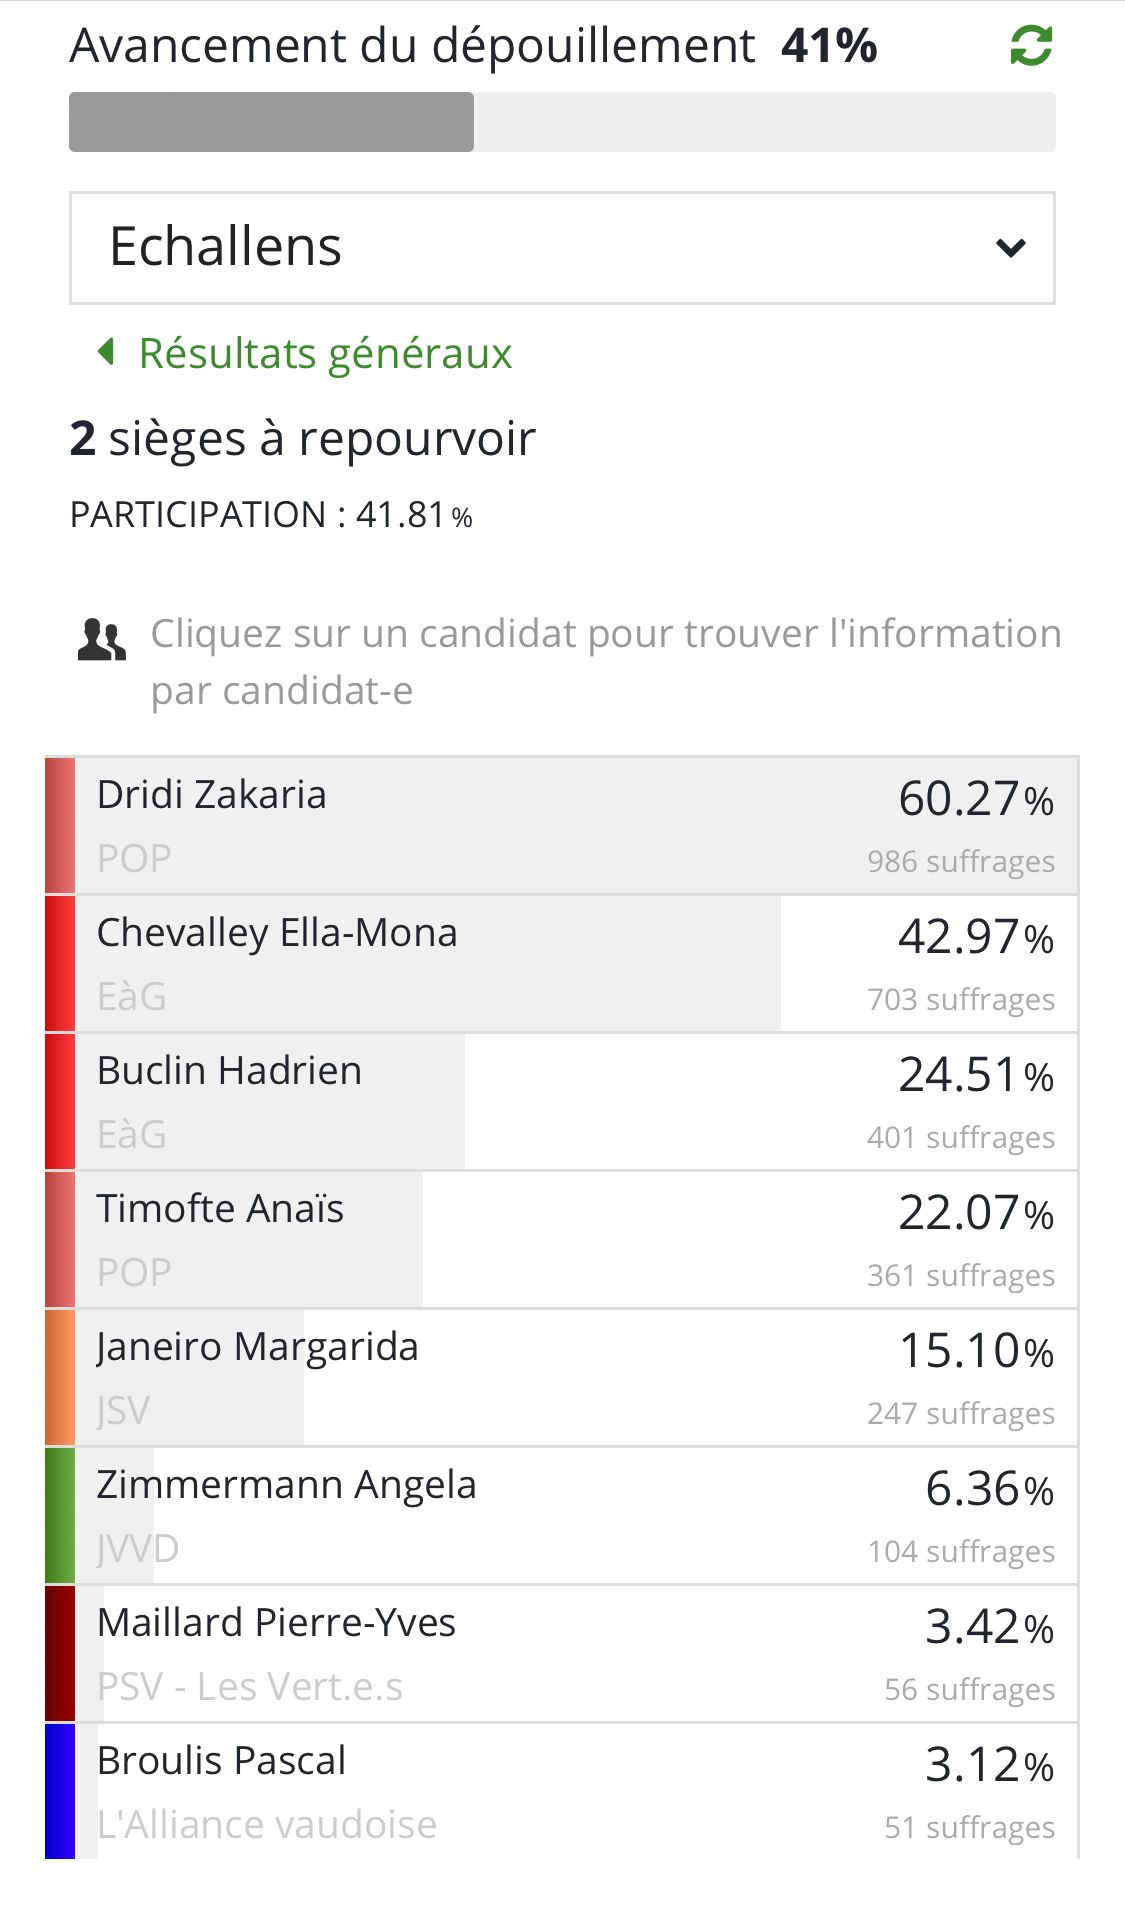This screenshot has height=1927, width=1125.
Task: Click the green JVVD party color bar
Action: [60, 1515]
